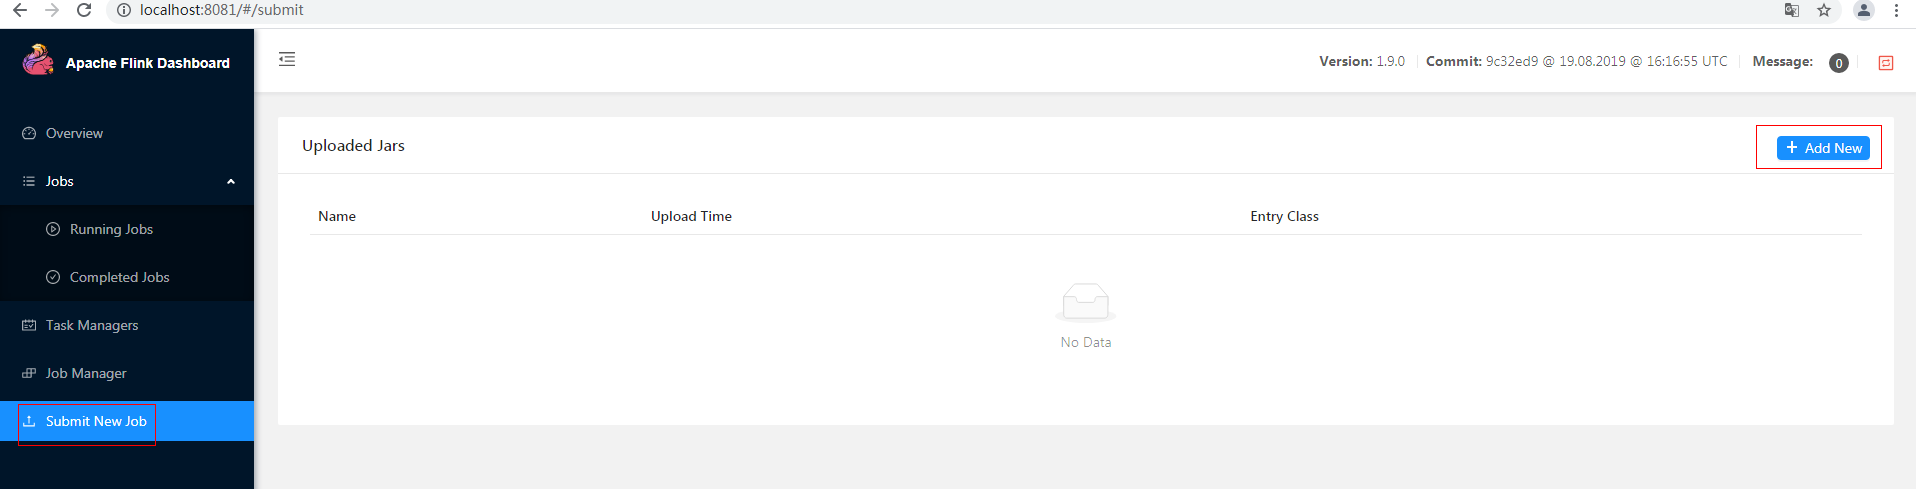
Task: Click the Version: 1.9.0 text
Action: tap(1362, 61)
